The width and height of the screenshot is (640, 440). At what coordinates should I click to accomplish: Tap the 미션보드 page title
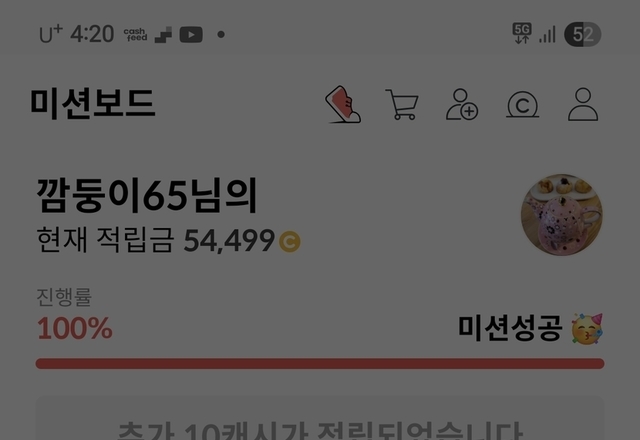[x=93, y=104]
